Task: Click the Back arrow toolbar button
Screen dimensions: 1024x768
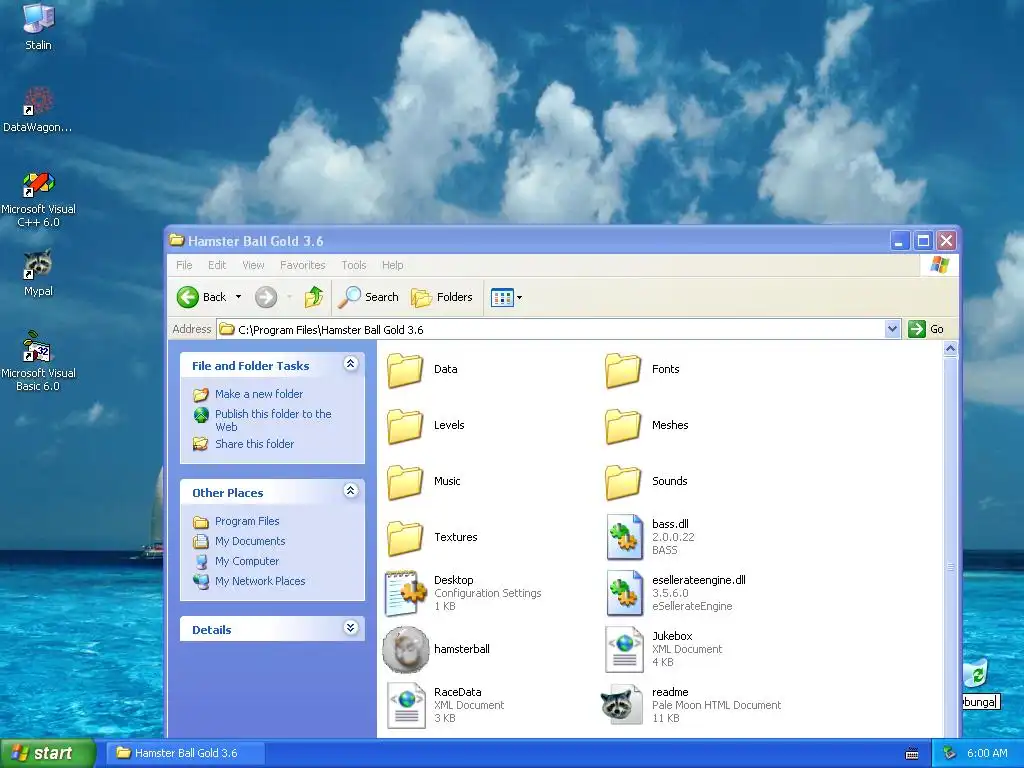Action: point(201,297)
